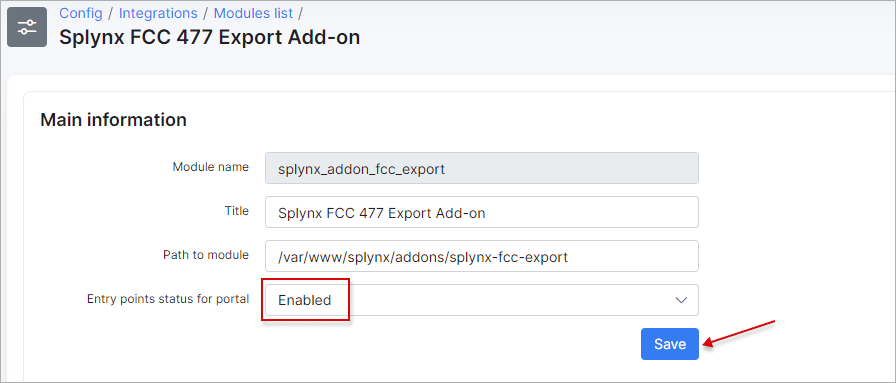Viewport: 896px width, 383px height.
Task: Open the Config breadcrumb link
Action: 81,13
